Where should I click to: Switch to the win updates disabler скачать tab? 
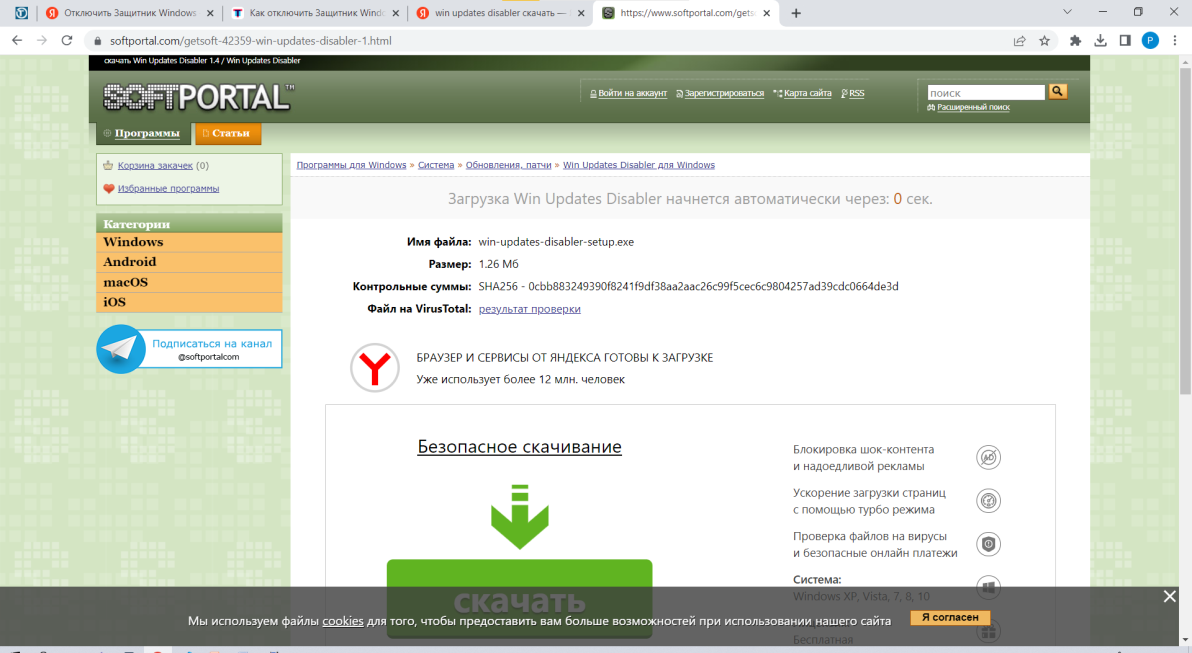[500, 13]
